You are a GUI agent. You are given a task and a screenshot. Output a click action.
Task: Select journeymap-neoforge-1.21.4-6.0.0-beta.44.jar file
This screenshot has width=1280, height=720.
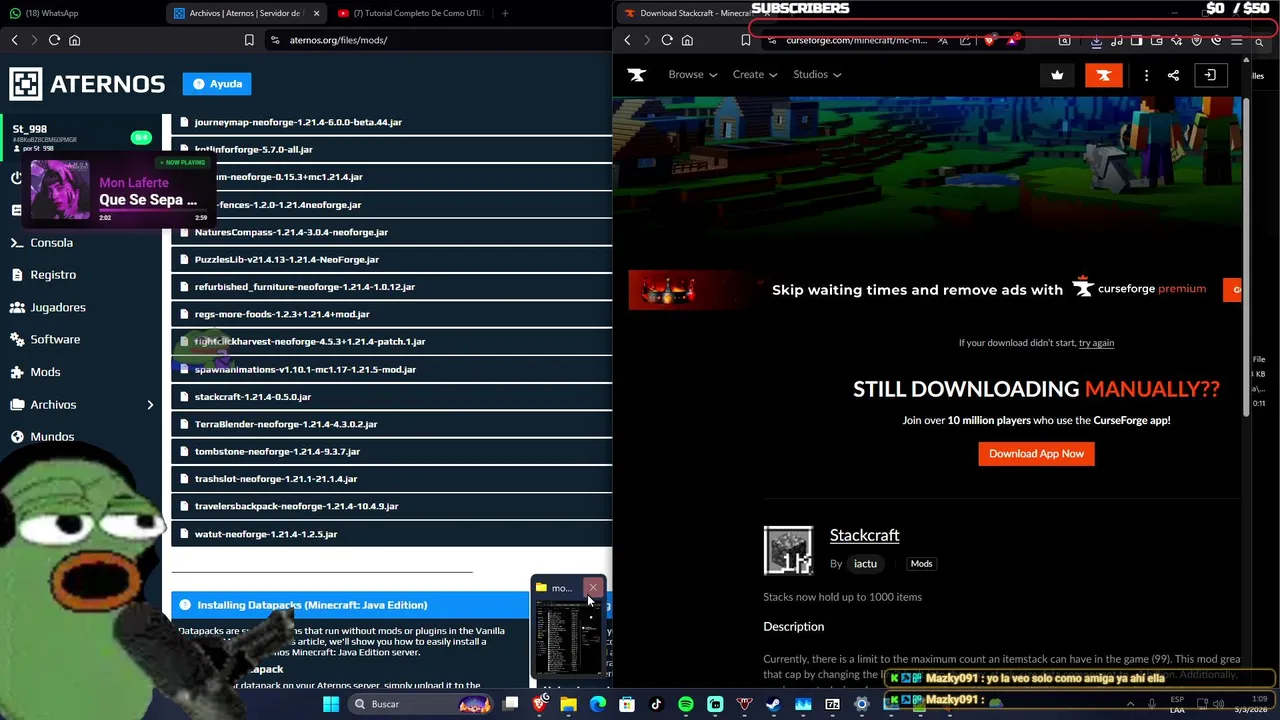(x=391, y=122)
